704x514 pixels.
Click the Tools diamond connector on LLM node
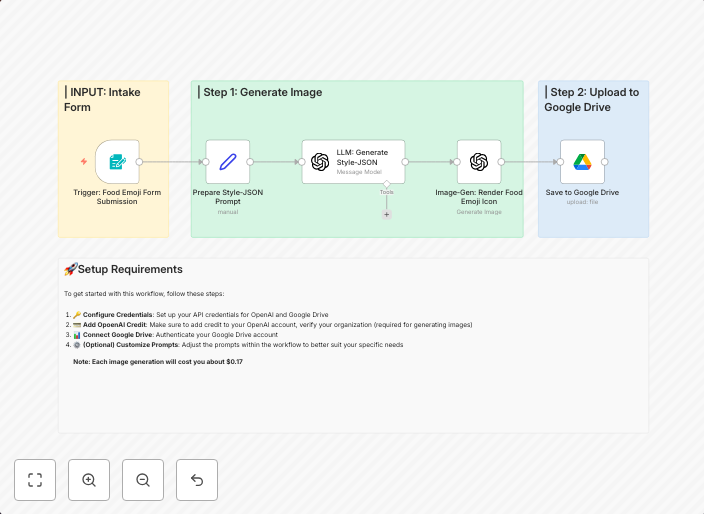pyautogui.click(x=387, y=183)
